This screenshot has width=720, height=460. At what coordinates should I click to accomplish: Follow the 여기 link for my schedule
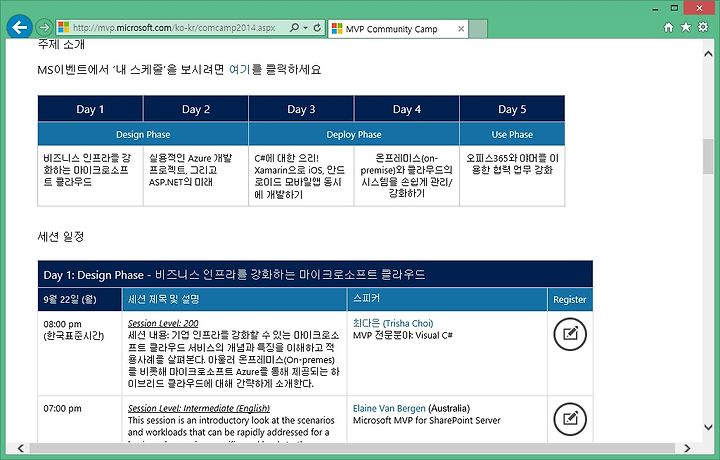point(239,70)
